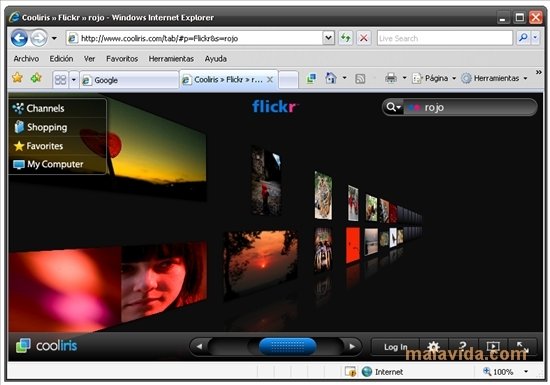Image resolution: width=550 pixels, height=385 pixels.
Task: Click the browser Forward arrow button
Action: pos(39,38)
